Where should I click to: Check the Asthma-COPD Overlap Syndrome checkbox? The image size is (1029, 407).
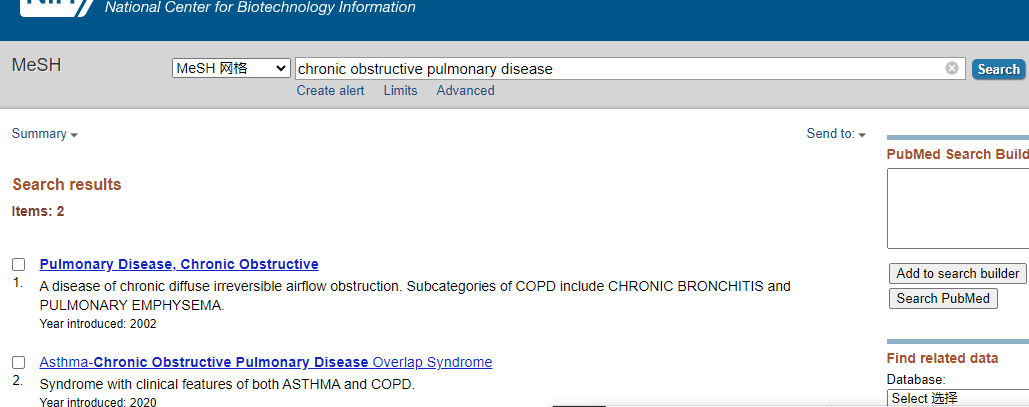point(19,362)
